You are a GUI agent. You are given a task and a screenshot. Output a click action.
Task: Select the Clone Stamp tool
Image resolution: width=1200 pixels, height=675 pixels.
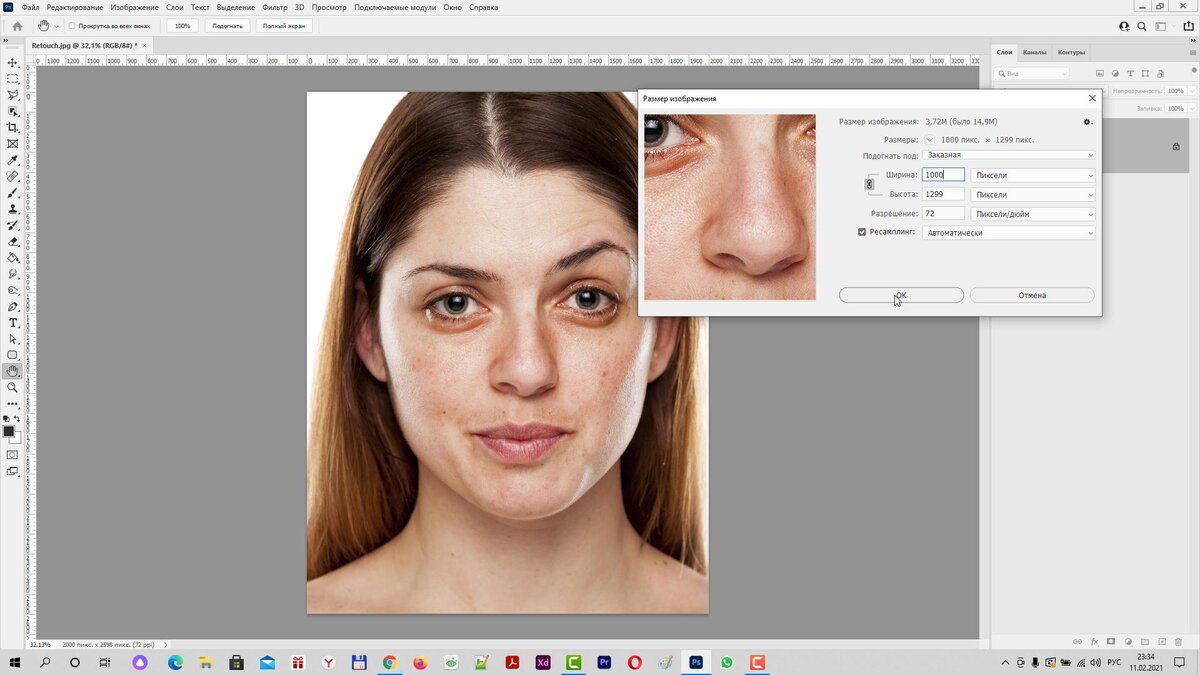13,209
